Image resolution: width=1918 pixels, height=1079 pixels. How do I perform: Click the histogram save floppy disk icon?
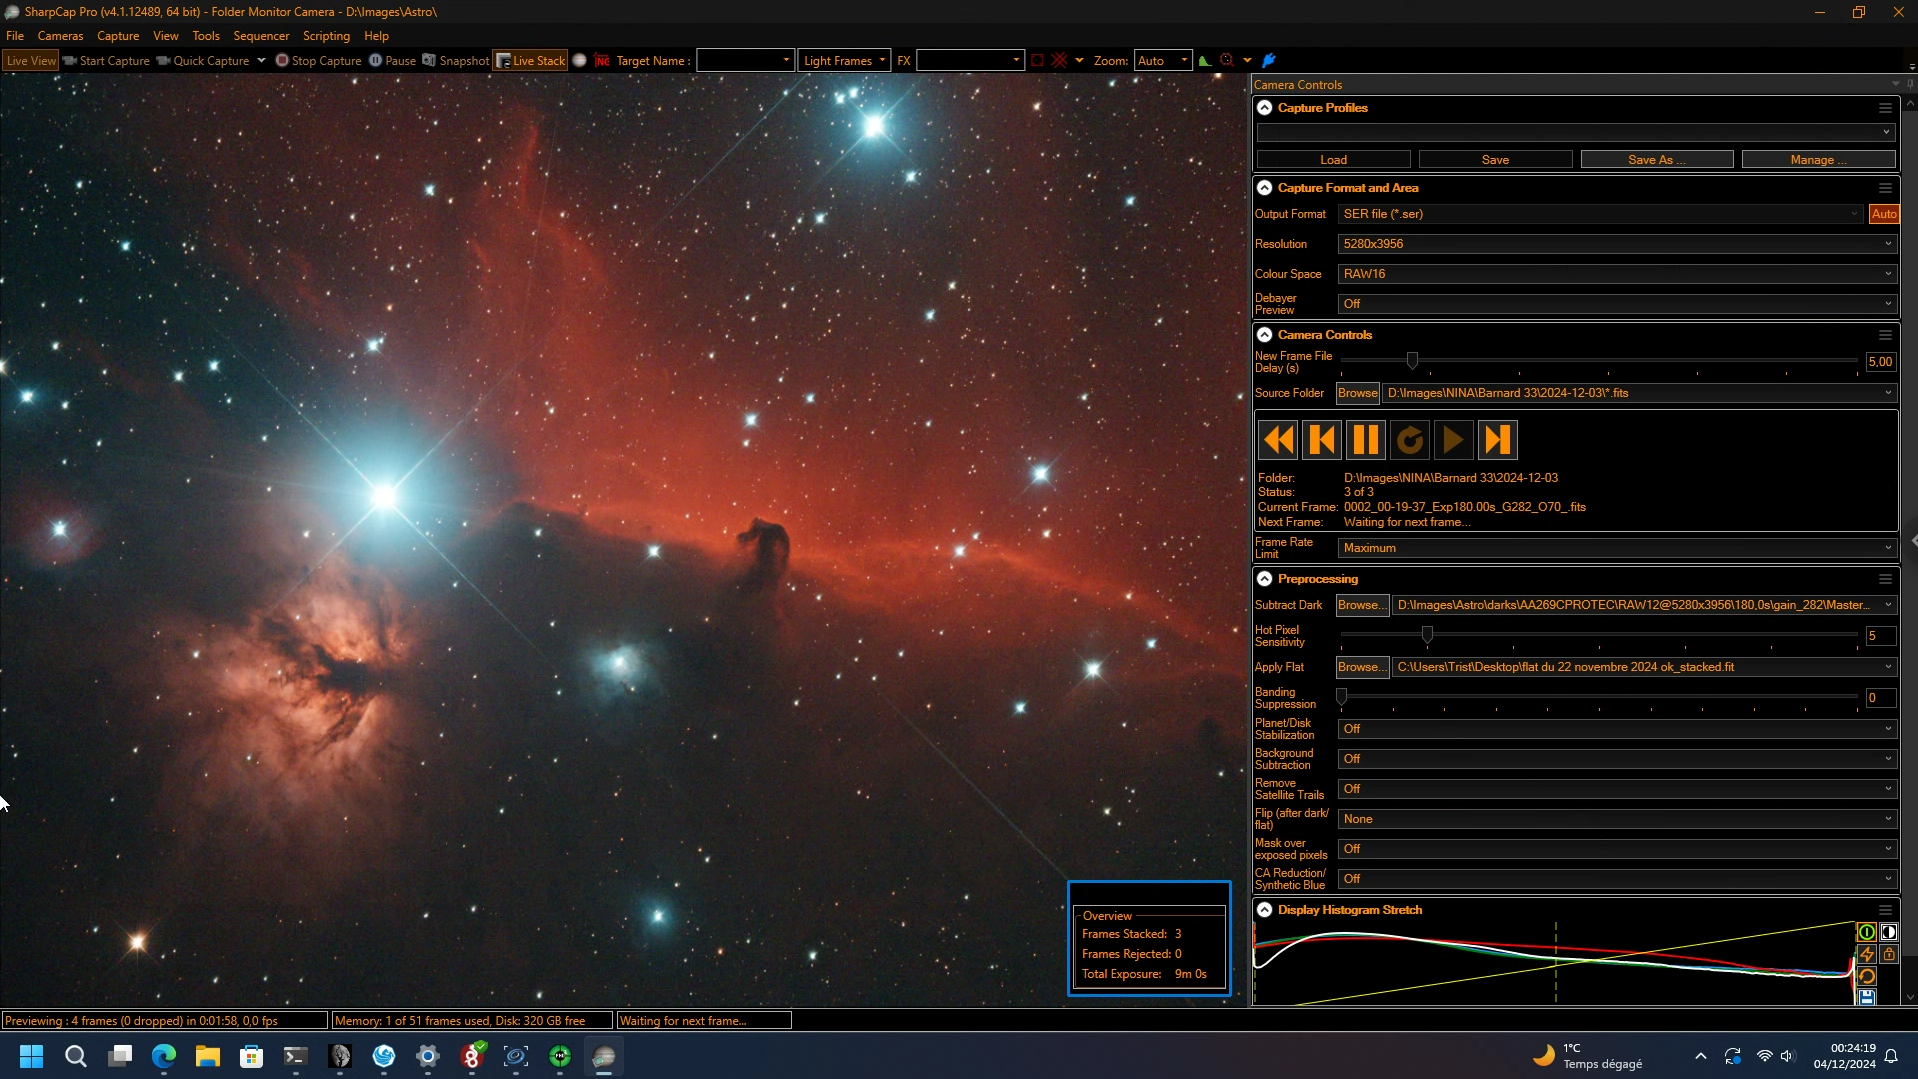click(x=1866, y=997)
